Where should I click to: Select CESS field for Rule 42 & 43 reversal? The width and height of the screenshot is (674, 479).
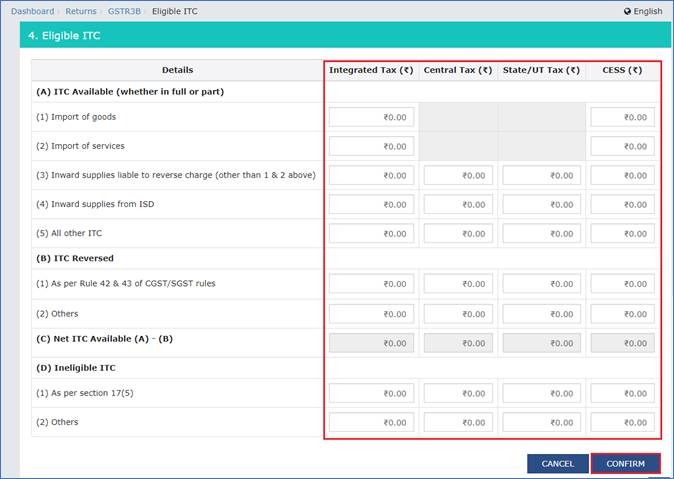coord(622,284)
